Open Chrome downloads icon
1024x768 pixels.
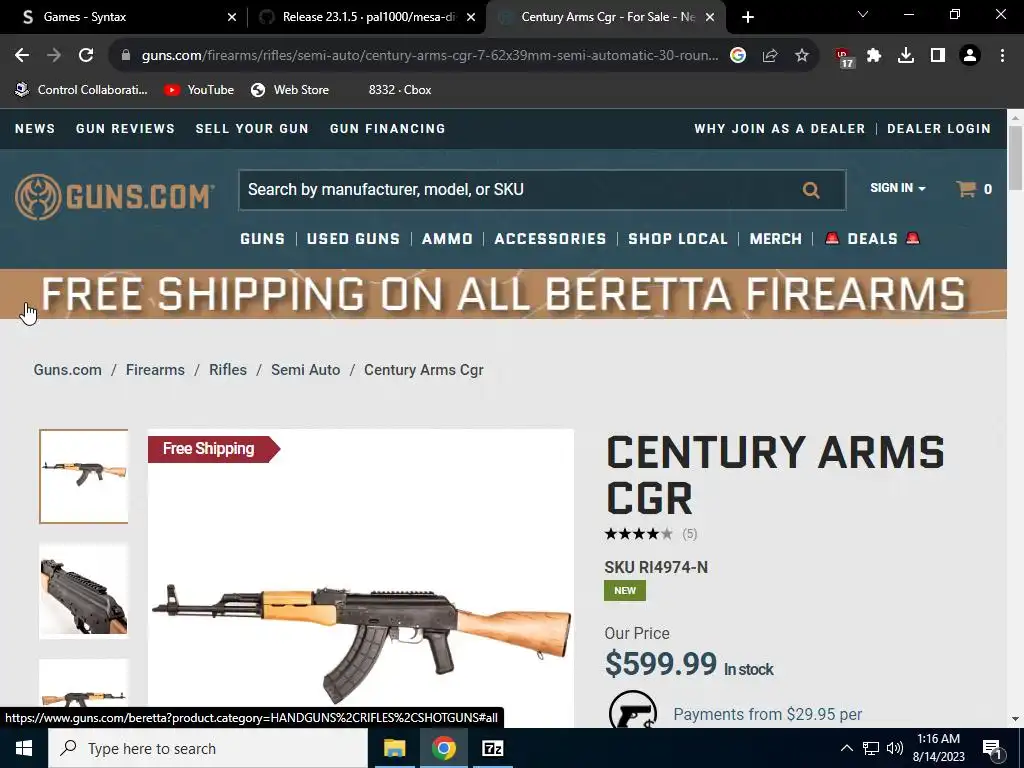click(906, 56)
